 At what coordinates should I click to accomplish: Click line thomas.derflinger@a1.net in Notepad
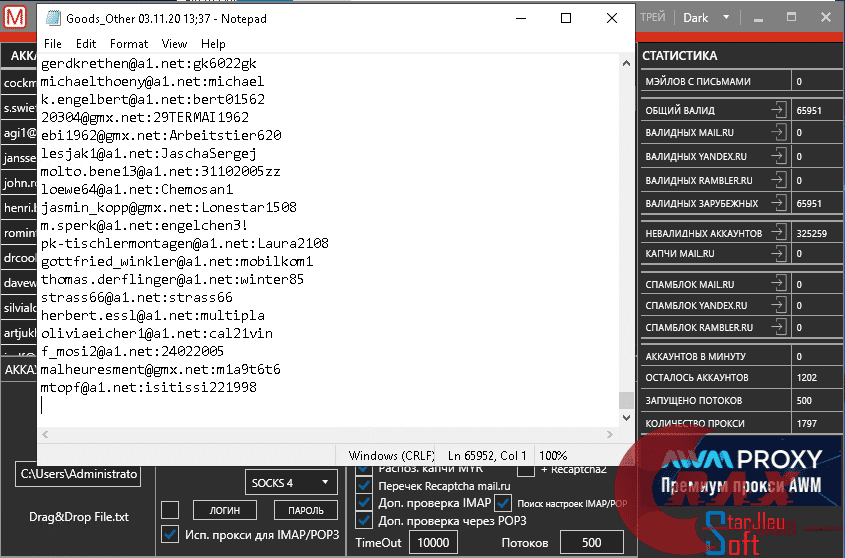(x=172, y=279)
